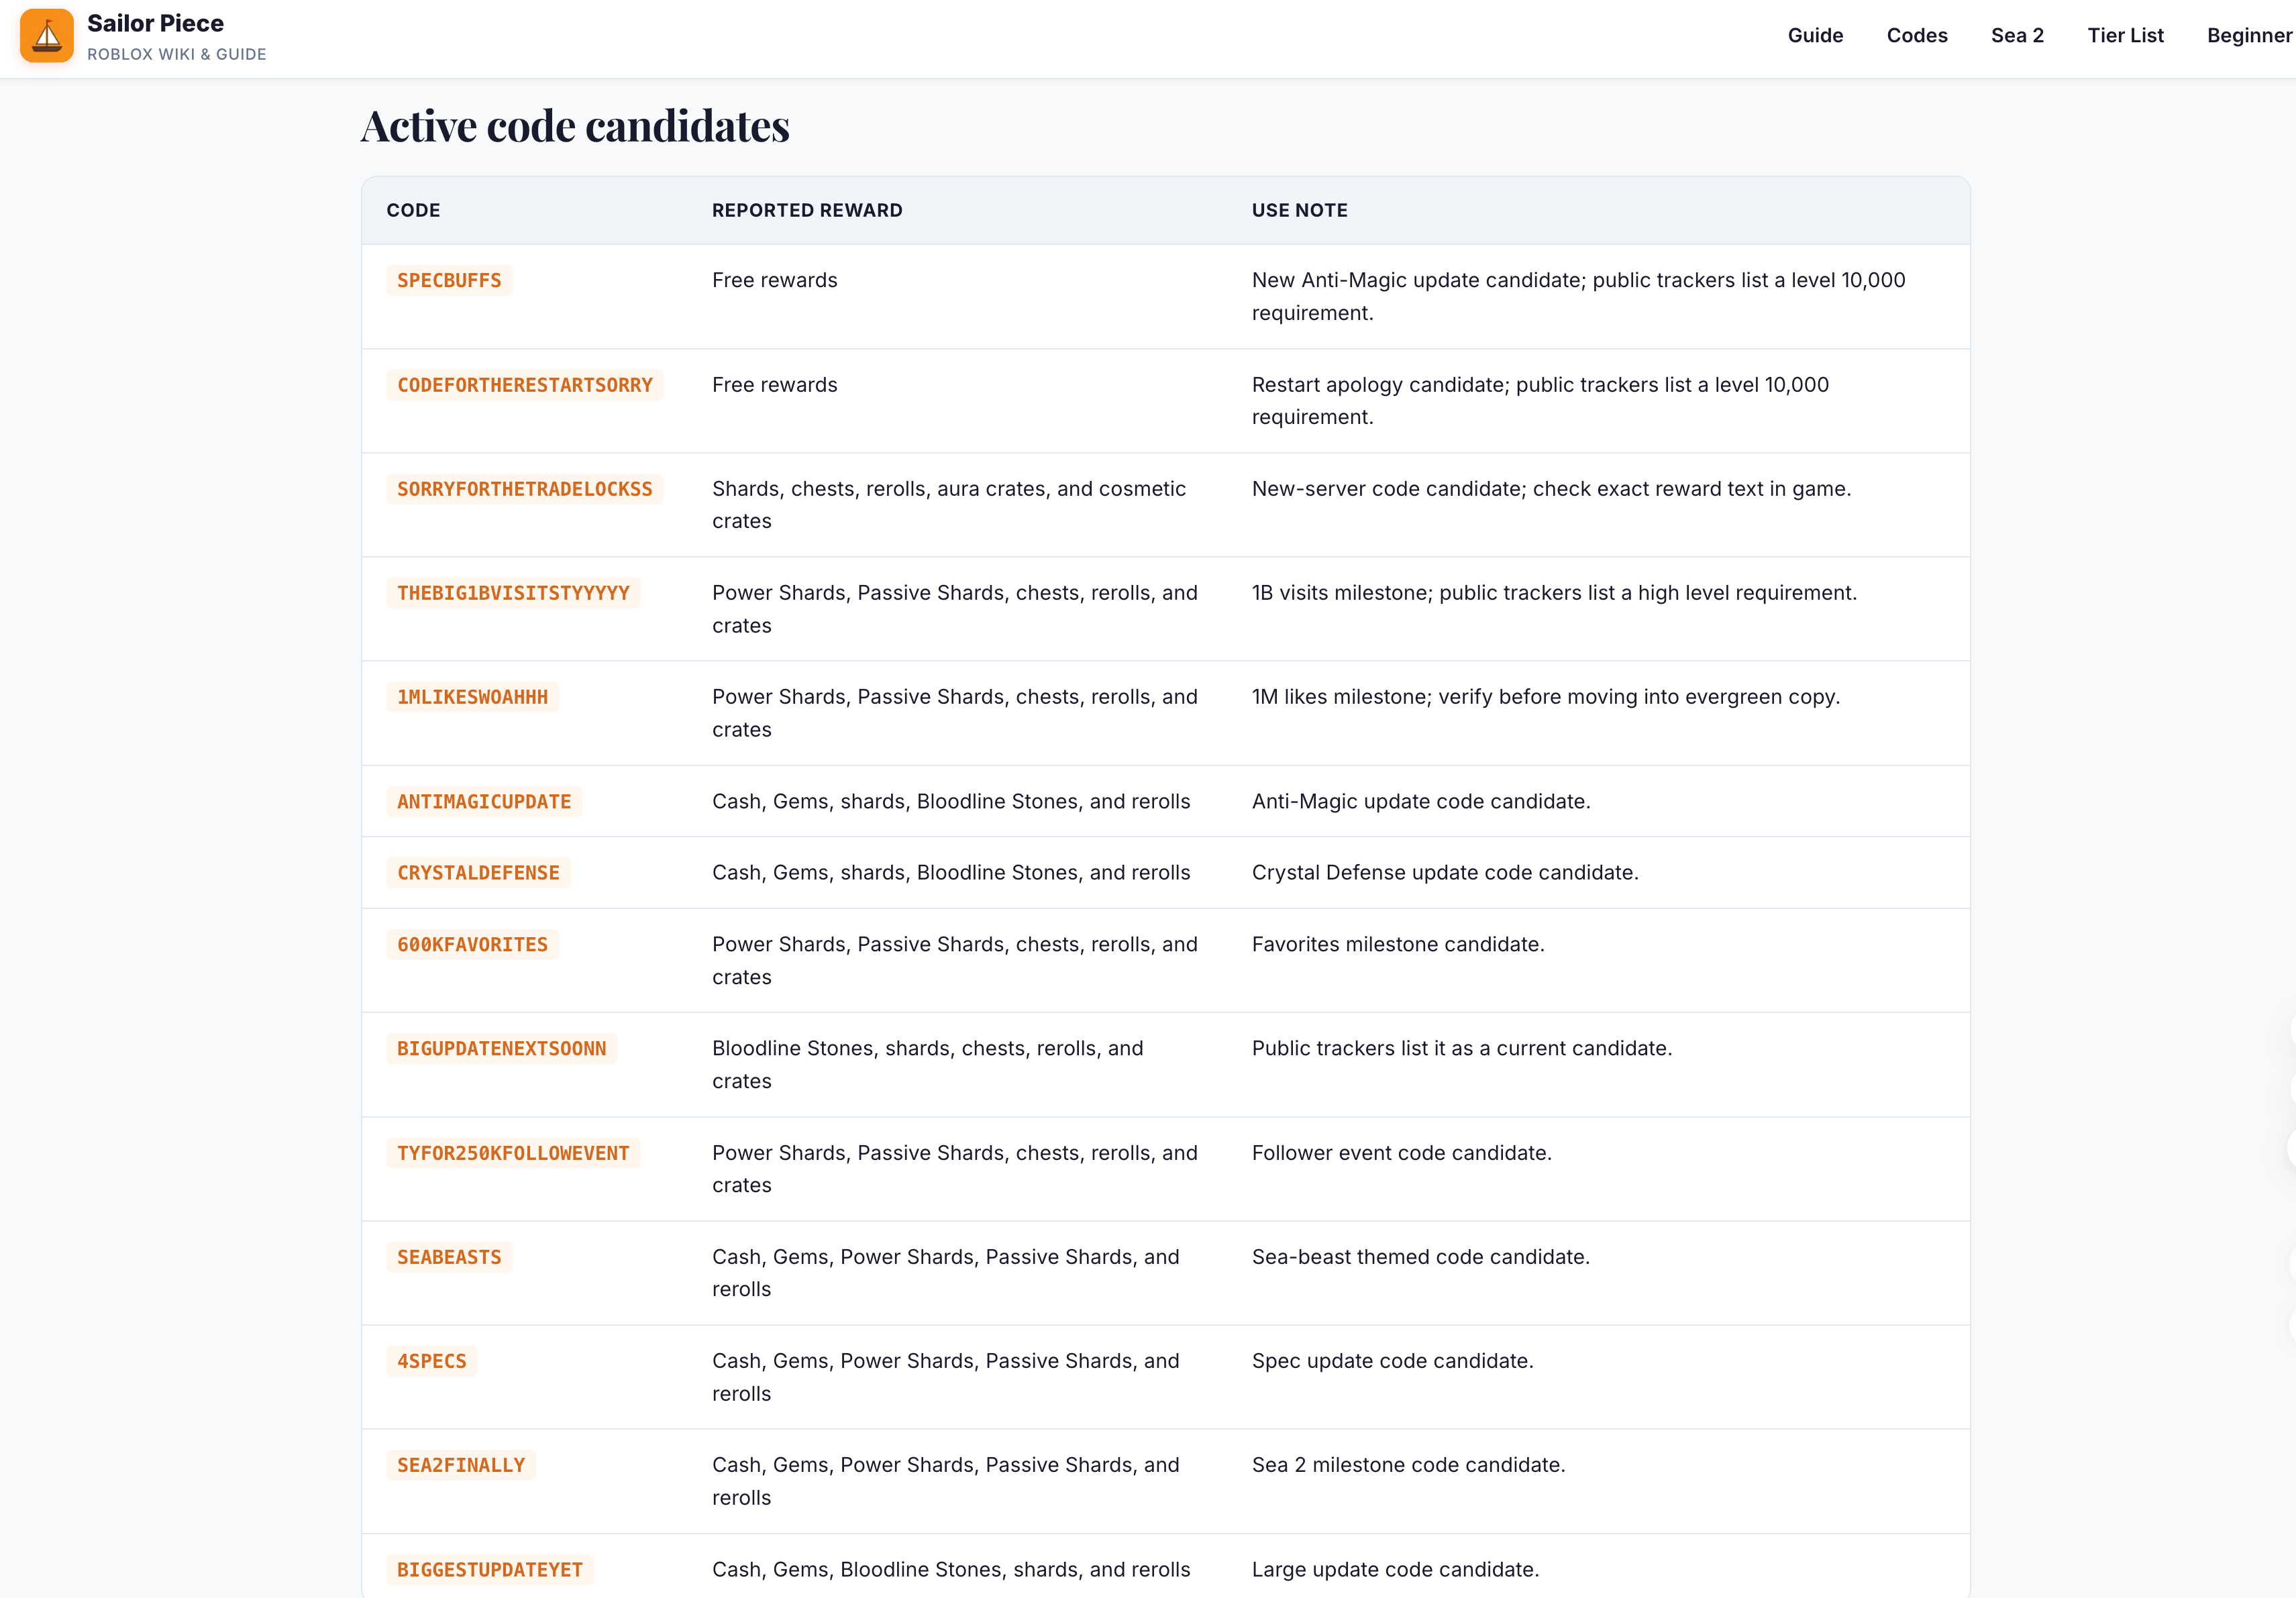2296x1598 pixels.
Task: Click the SORRYFORTHETRADELOCKSS code
Action: point(525,489)
